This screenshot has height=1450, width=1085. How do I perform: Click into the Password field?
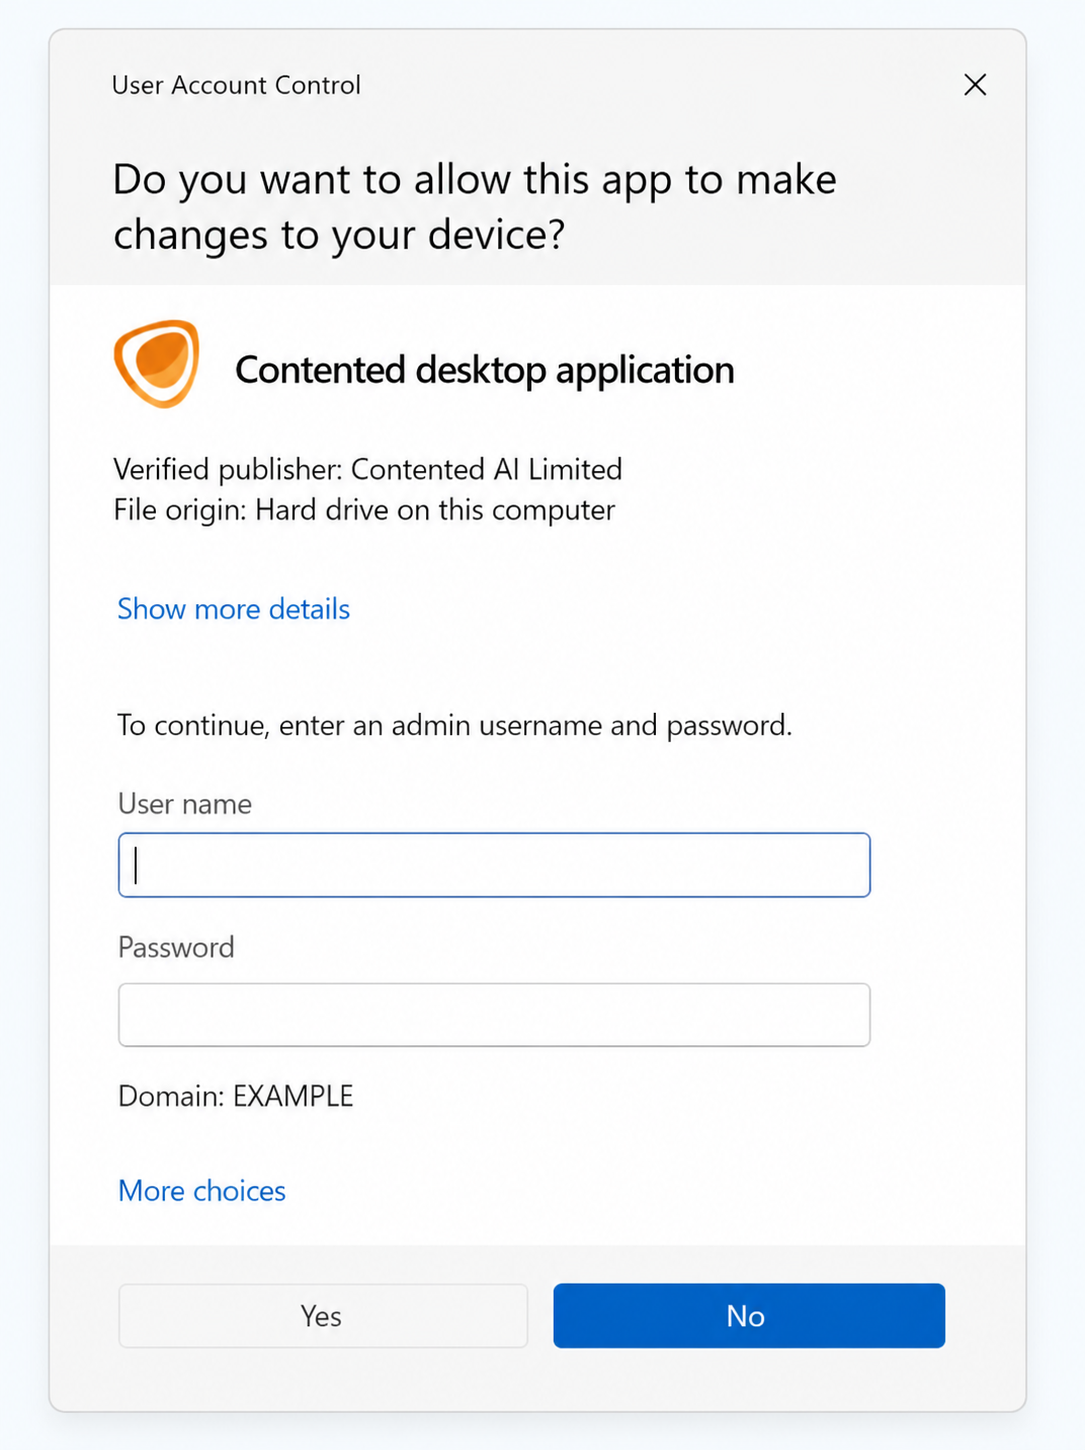point(494,1015)
